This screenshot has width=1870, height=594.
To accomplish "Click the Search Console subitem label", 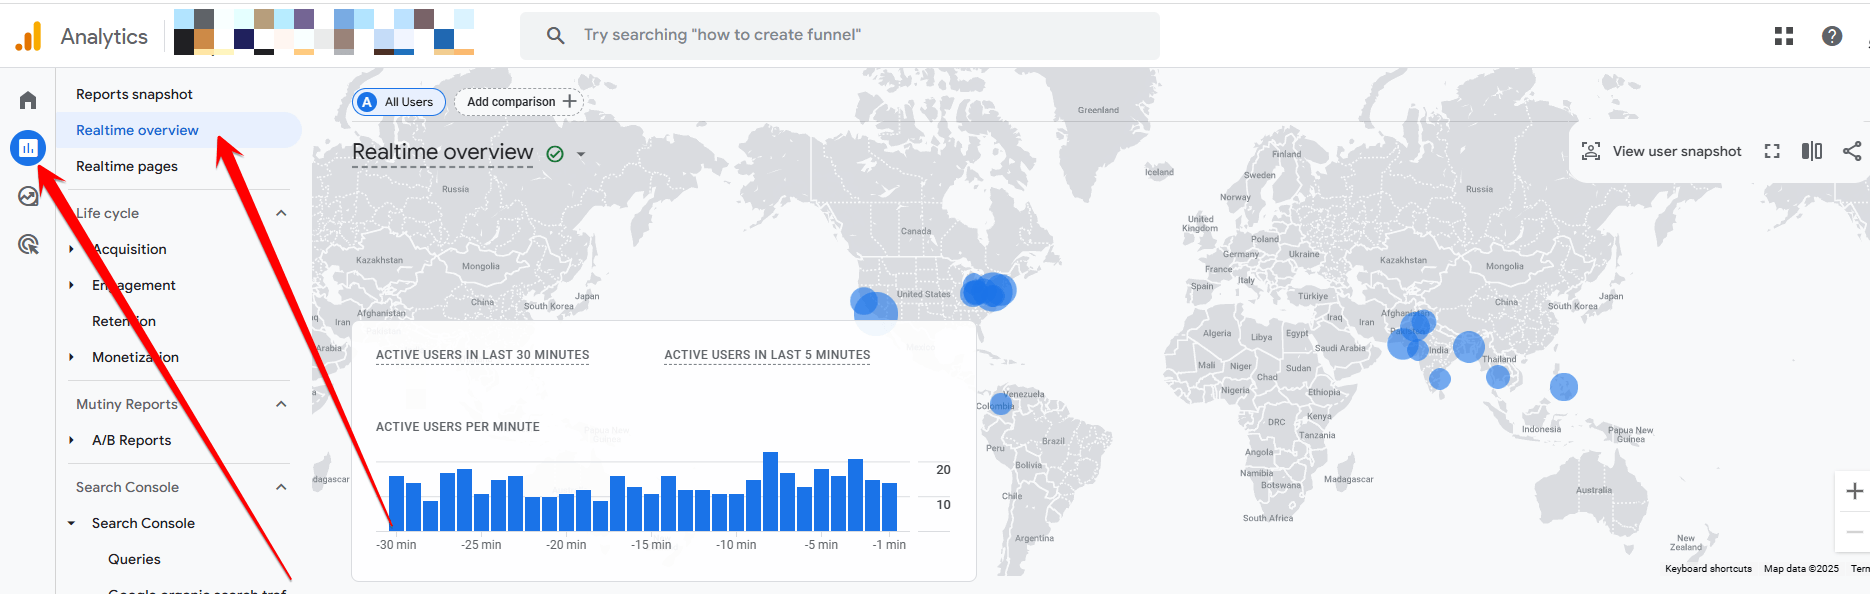I will (143, 523).
